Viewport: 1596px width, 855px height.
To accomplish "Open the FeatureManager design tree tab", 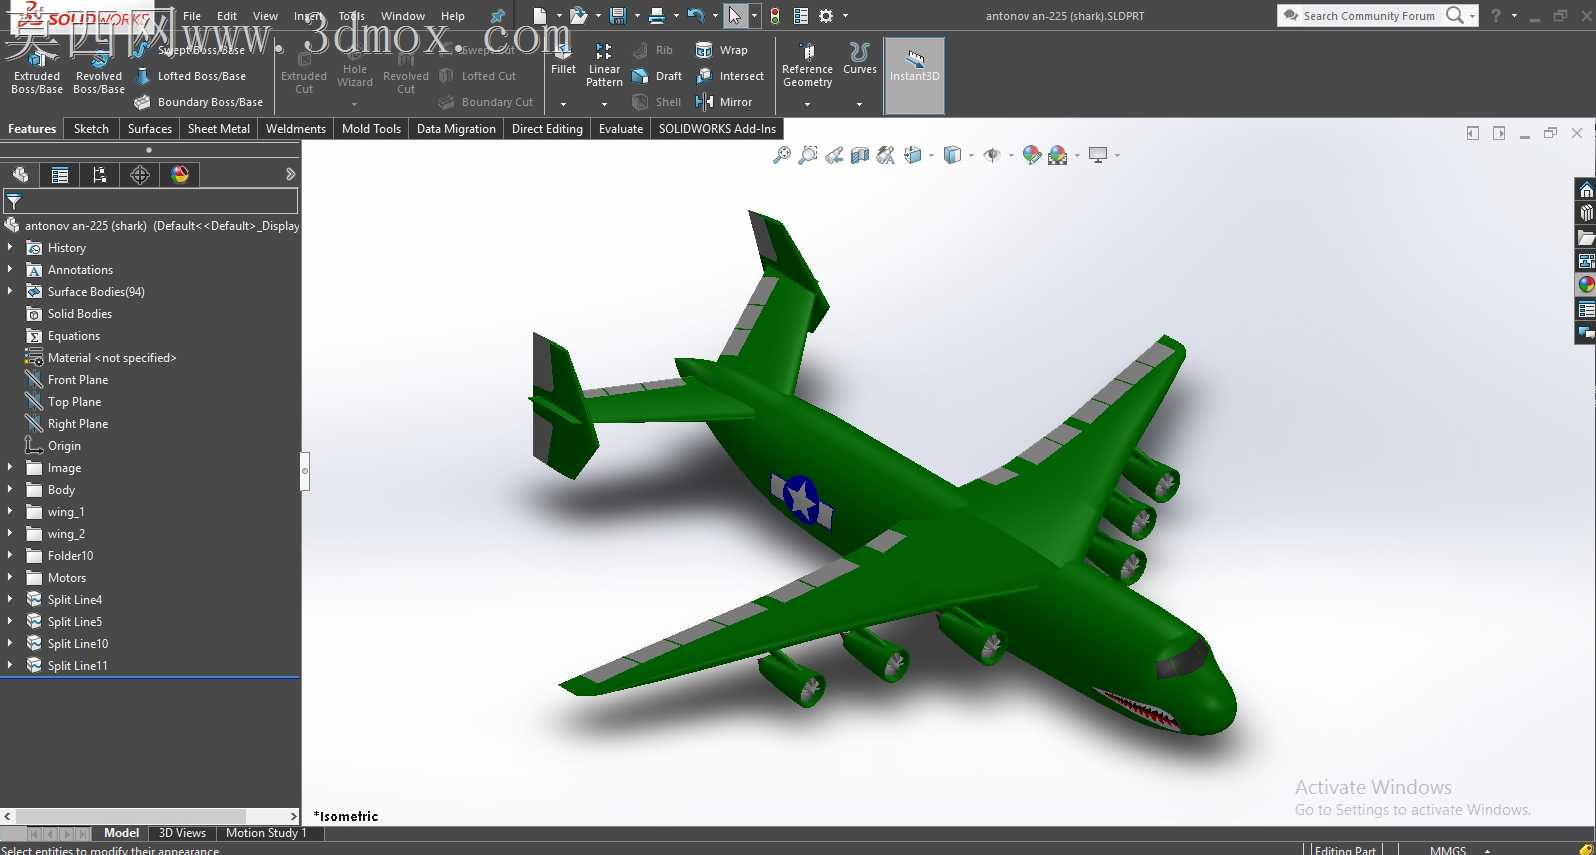I will (20, 175).
